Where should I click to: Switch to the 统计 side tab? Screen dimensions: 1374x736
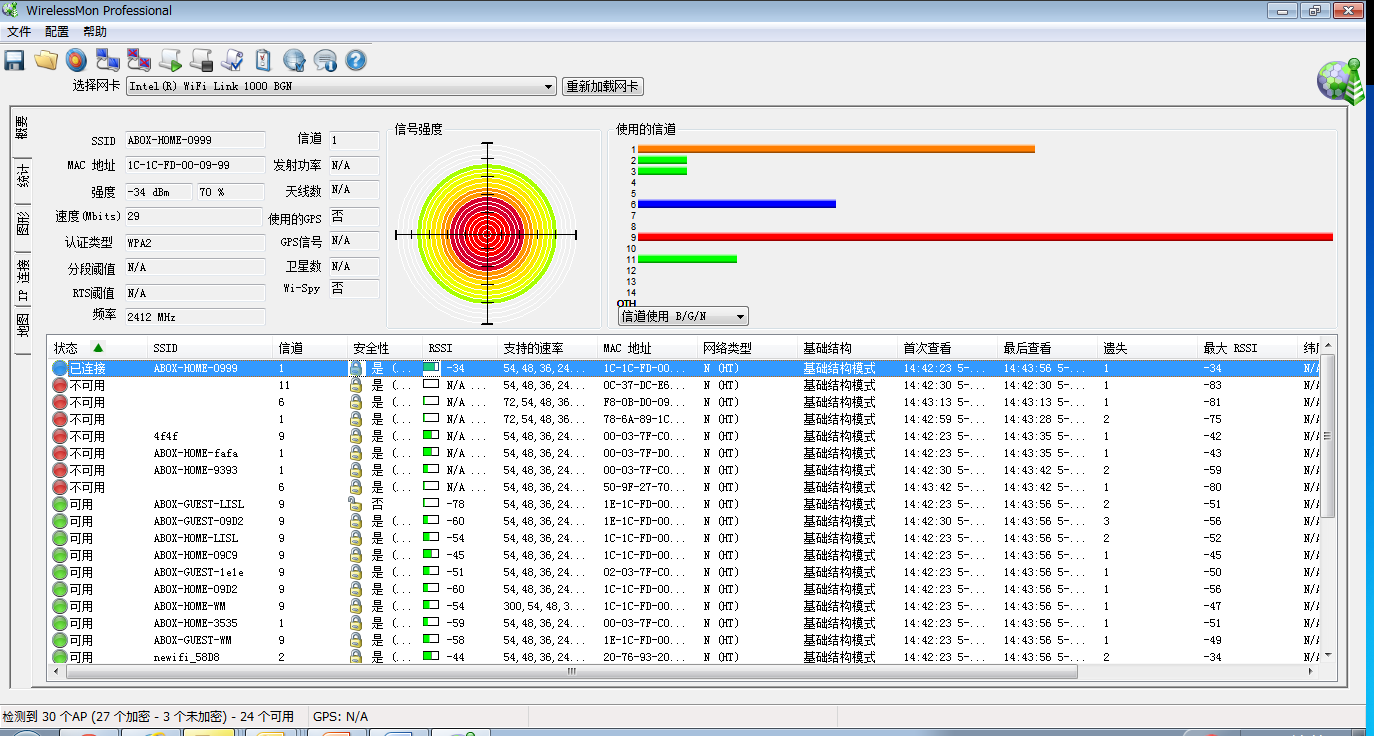[x=22, y=177]
